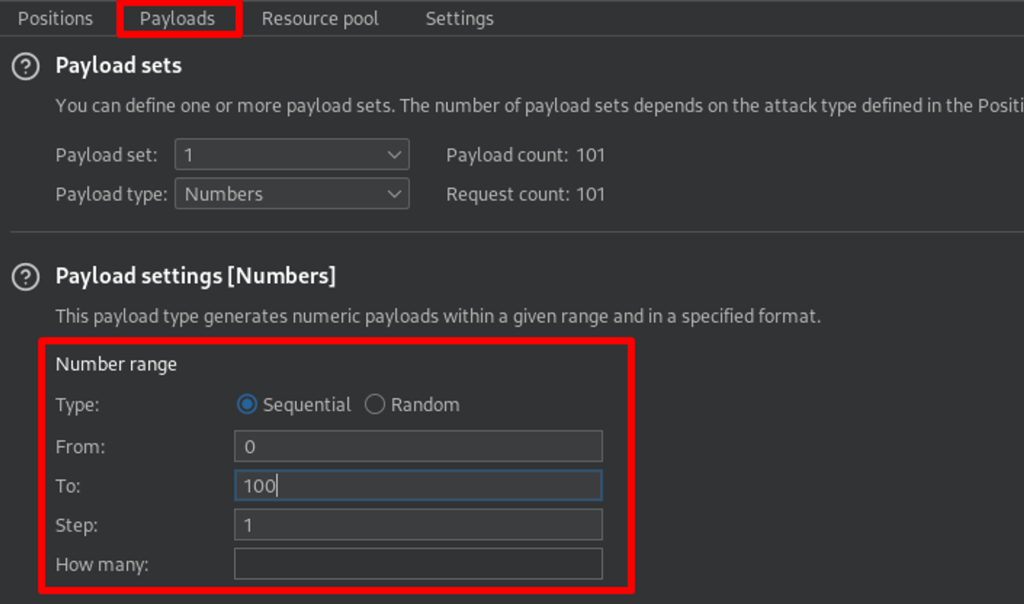
Task: Select the Sequential number type
Action: click(247, 405)
